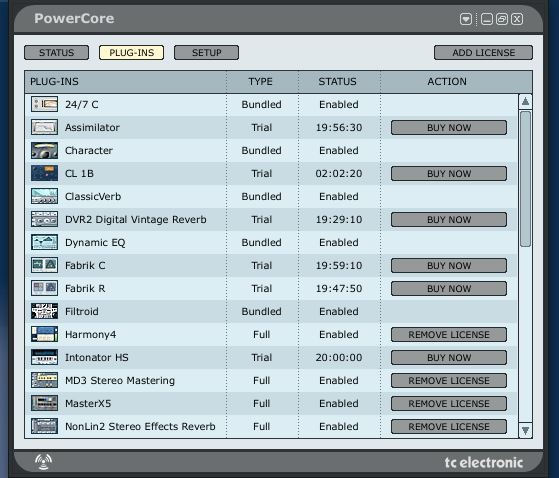This screenshot has width=559, height=478.
Task: Select the Assimilator plug-in name
Action: [x=92, y=128]
